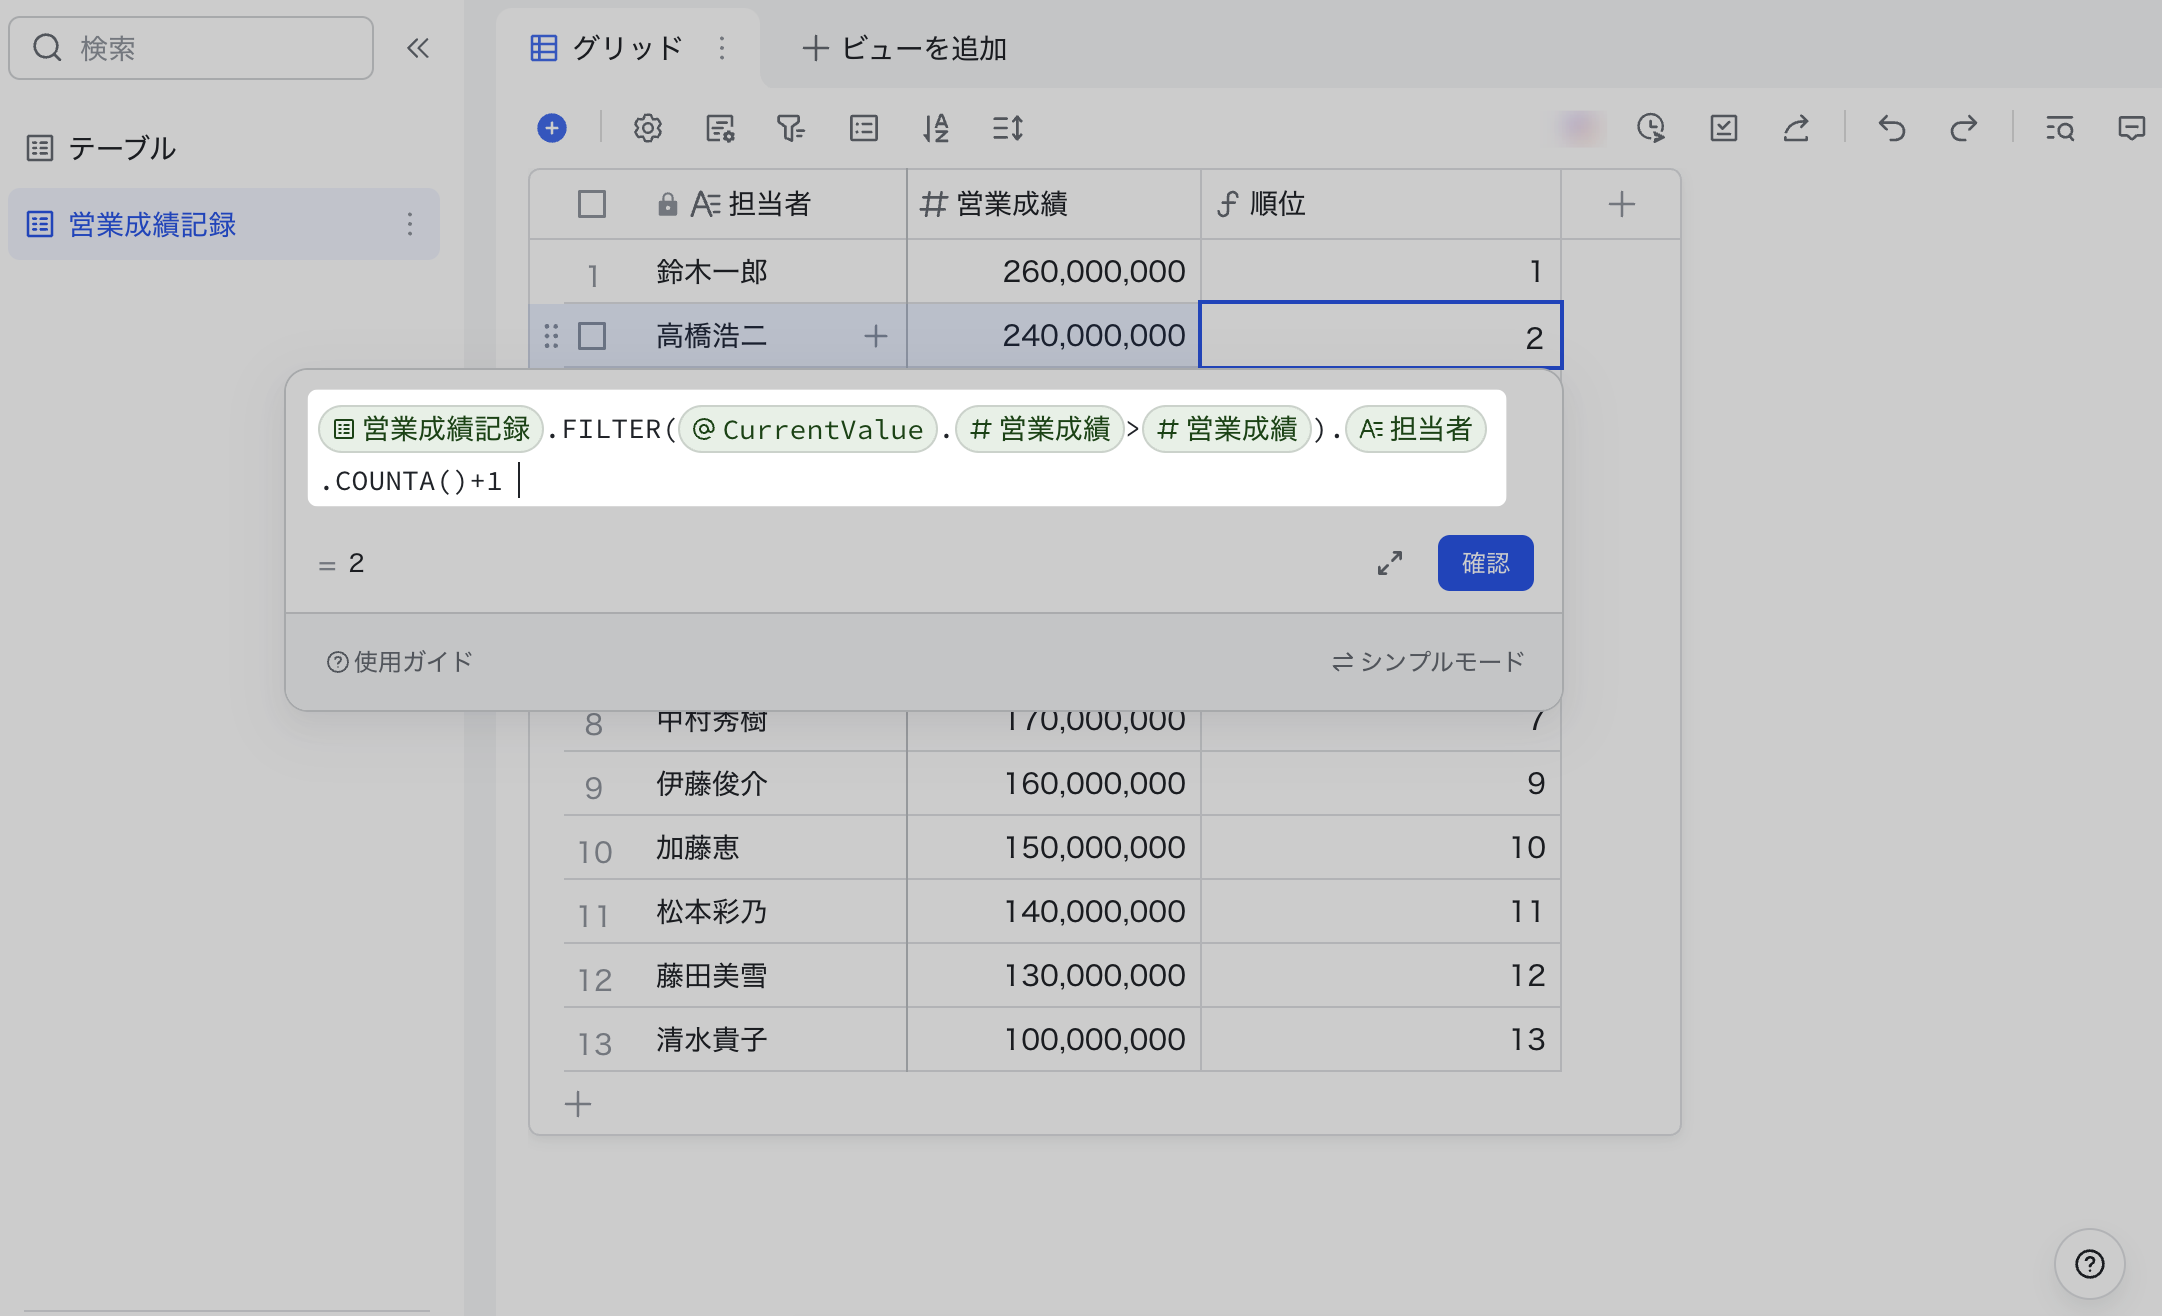Viewport: 2162px width, 1316px height.
Task: Click the sort A-Z toolbar icon
Action: click(935, 128)
